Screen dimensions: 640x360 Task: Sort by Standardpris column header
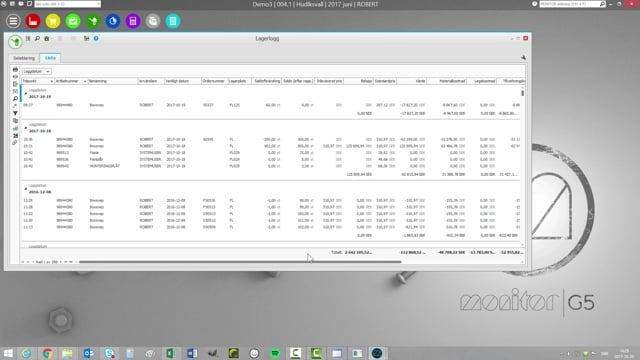(x=385, y=81)
